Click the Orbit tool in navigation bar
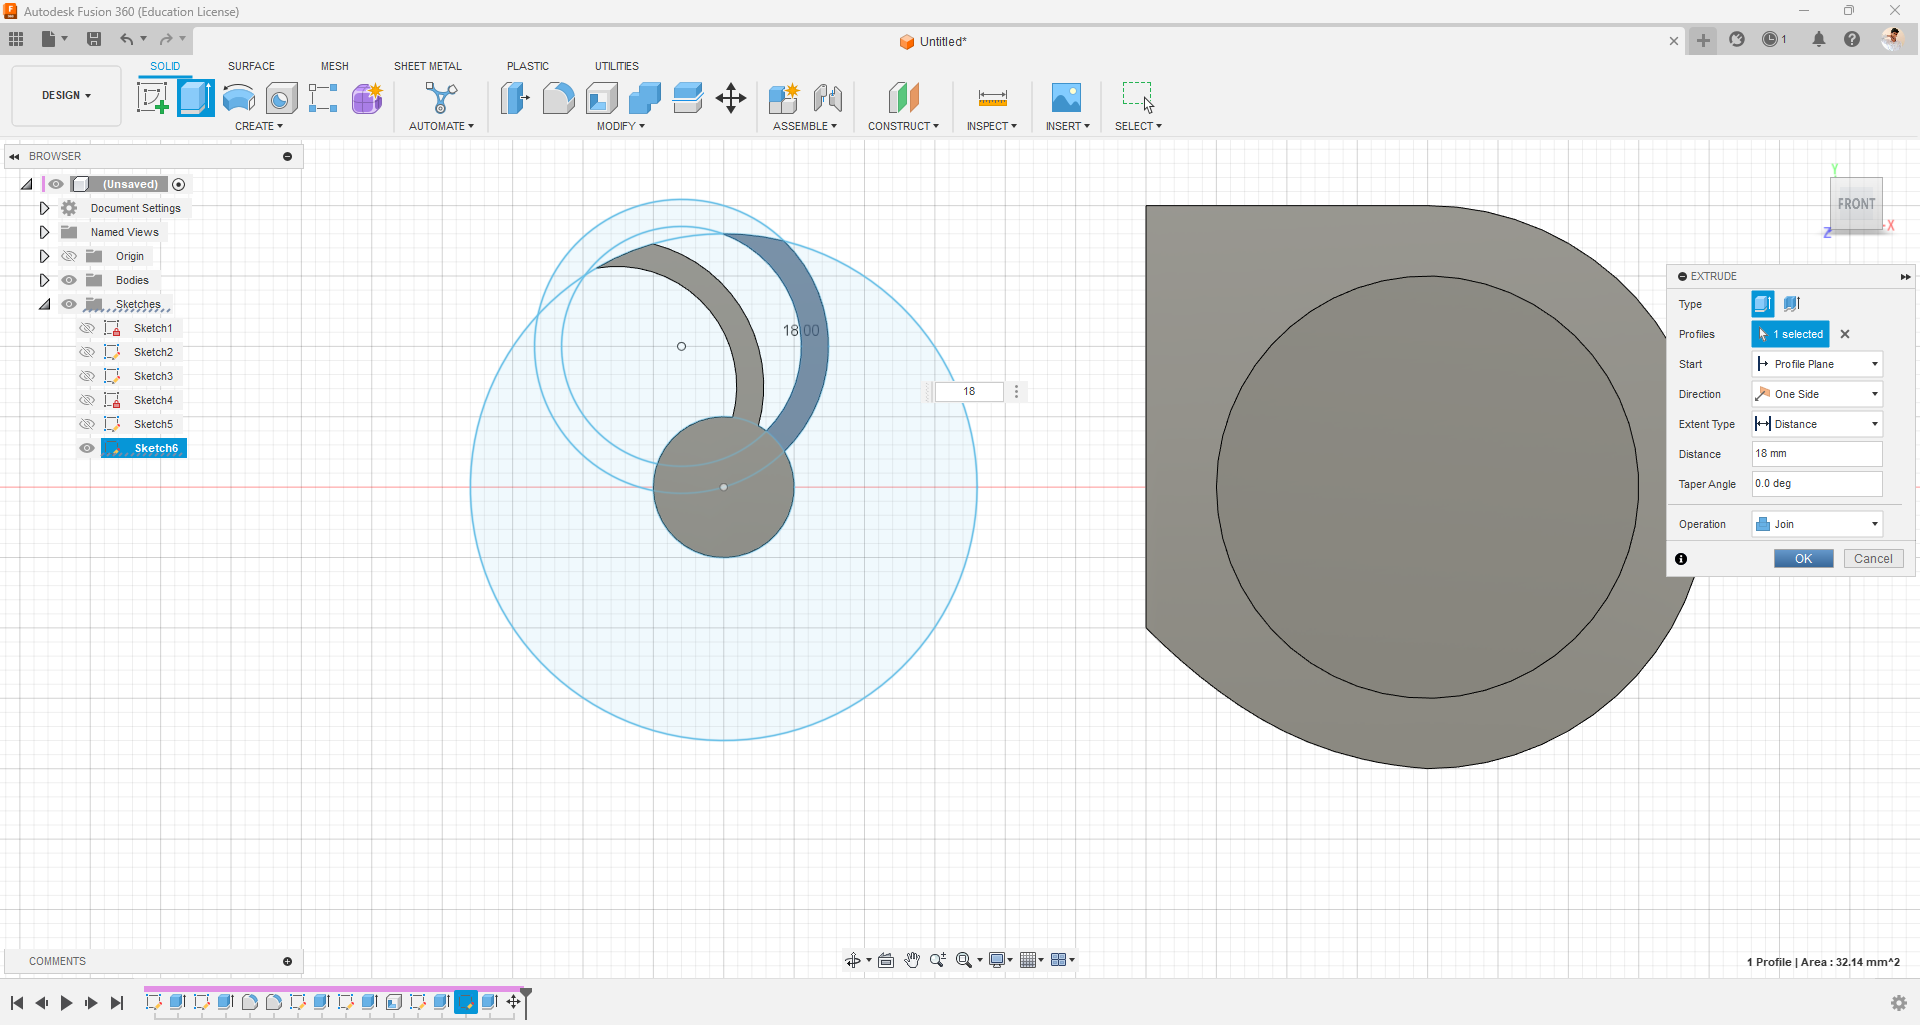This screenshot has height=1025, width=1920. (x=853, y=960)
